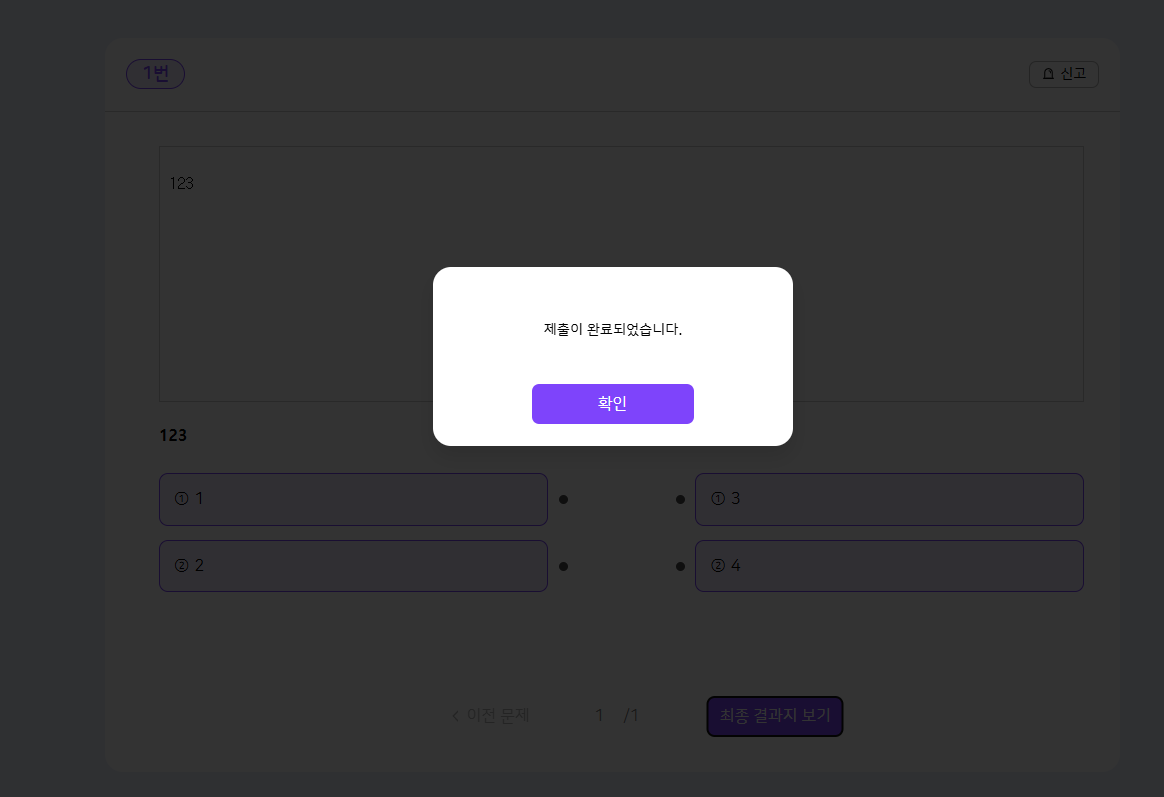Click the passage box containing 123
1164x797 pixels.
click(621, 274)
